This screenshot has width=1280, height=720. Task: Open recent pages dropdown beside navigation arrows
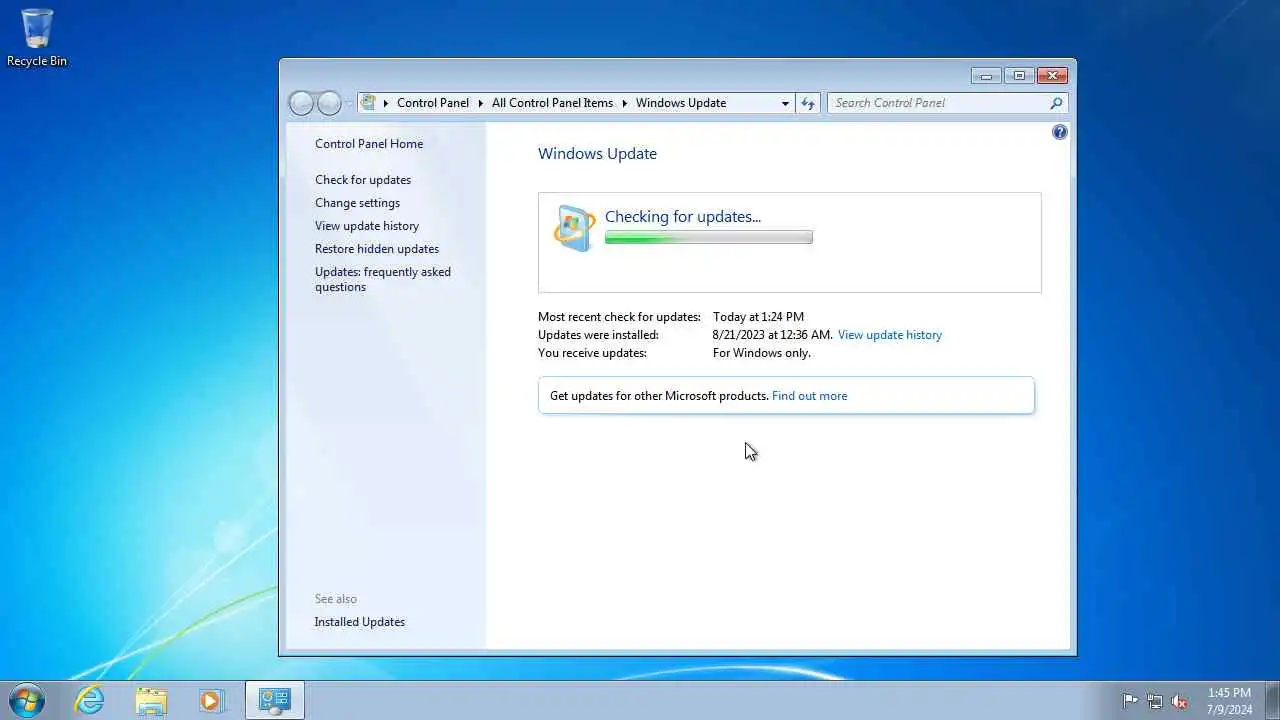click(x=349, y=103)
